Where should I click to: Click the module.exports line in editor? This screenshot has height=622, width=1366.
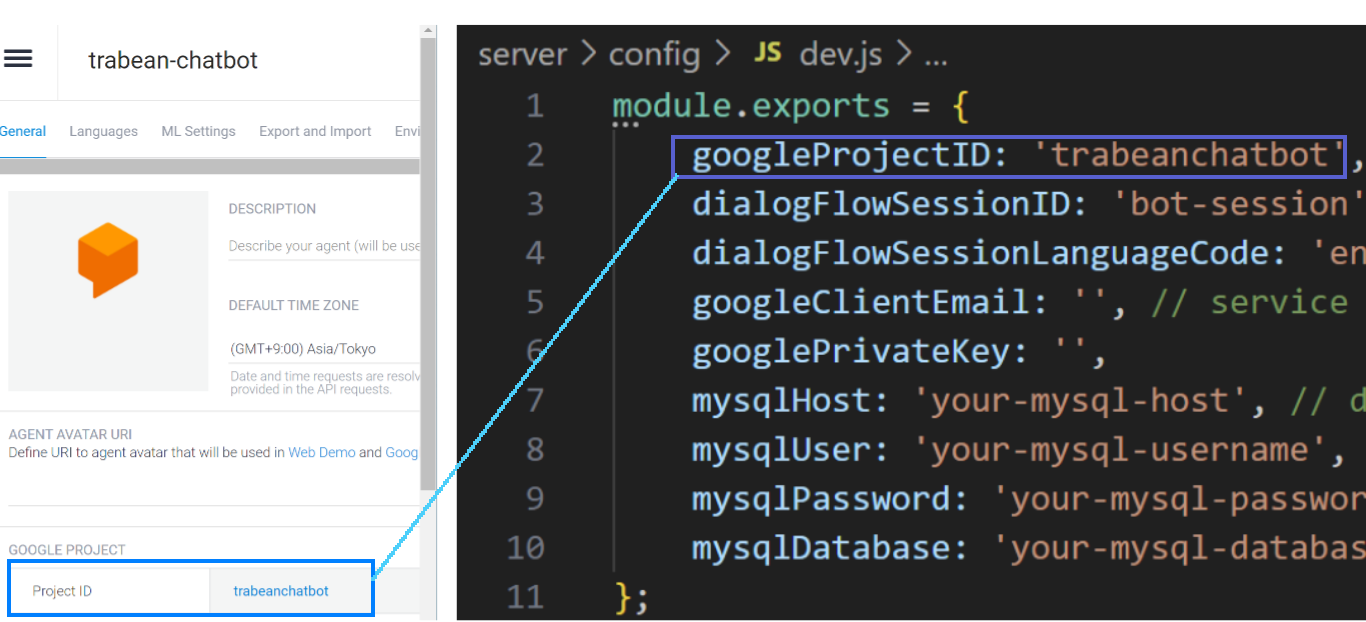(790, 106)
